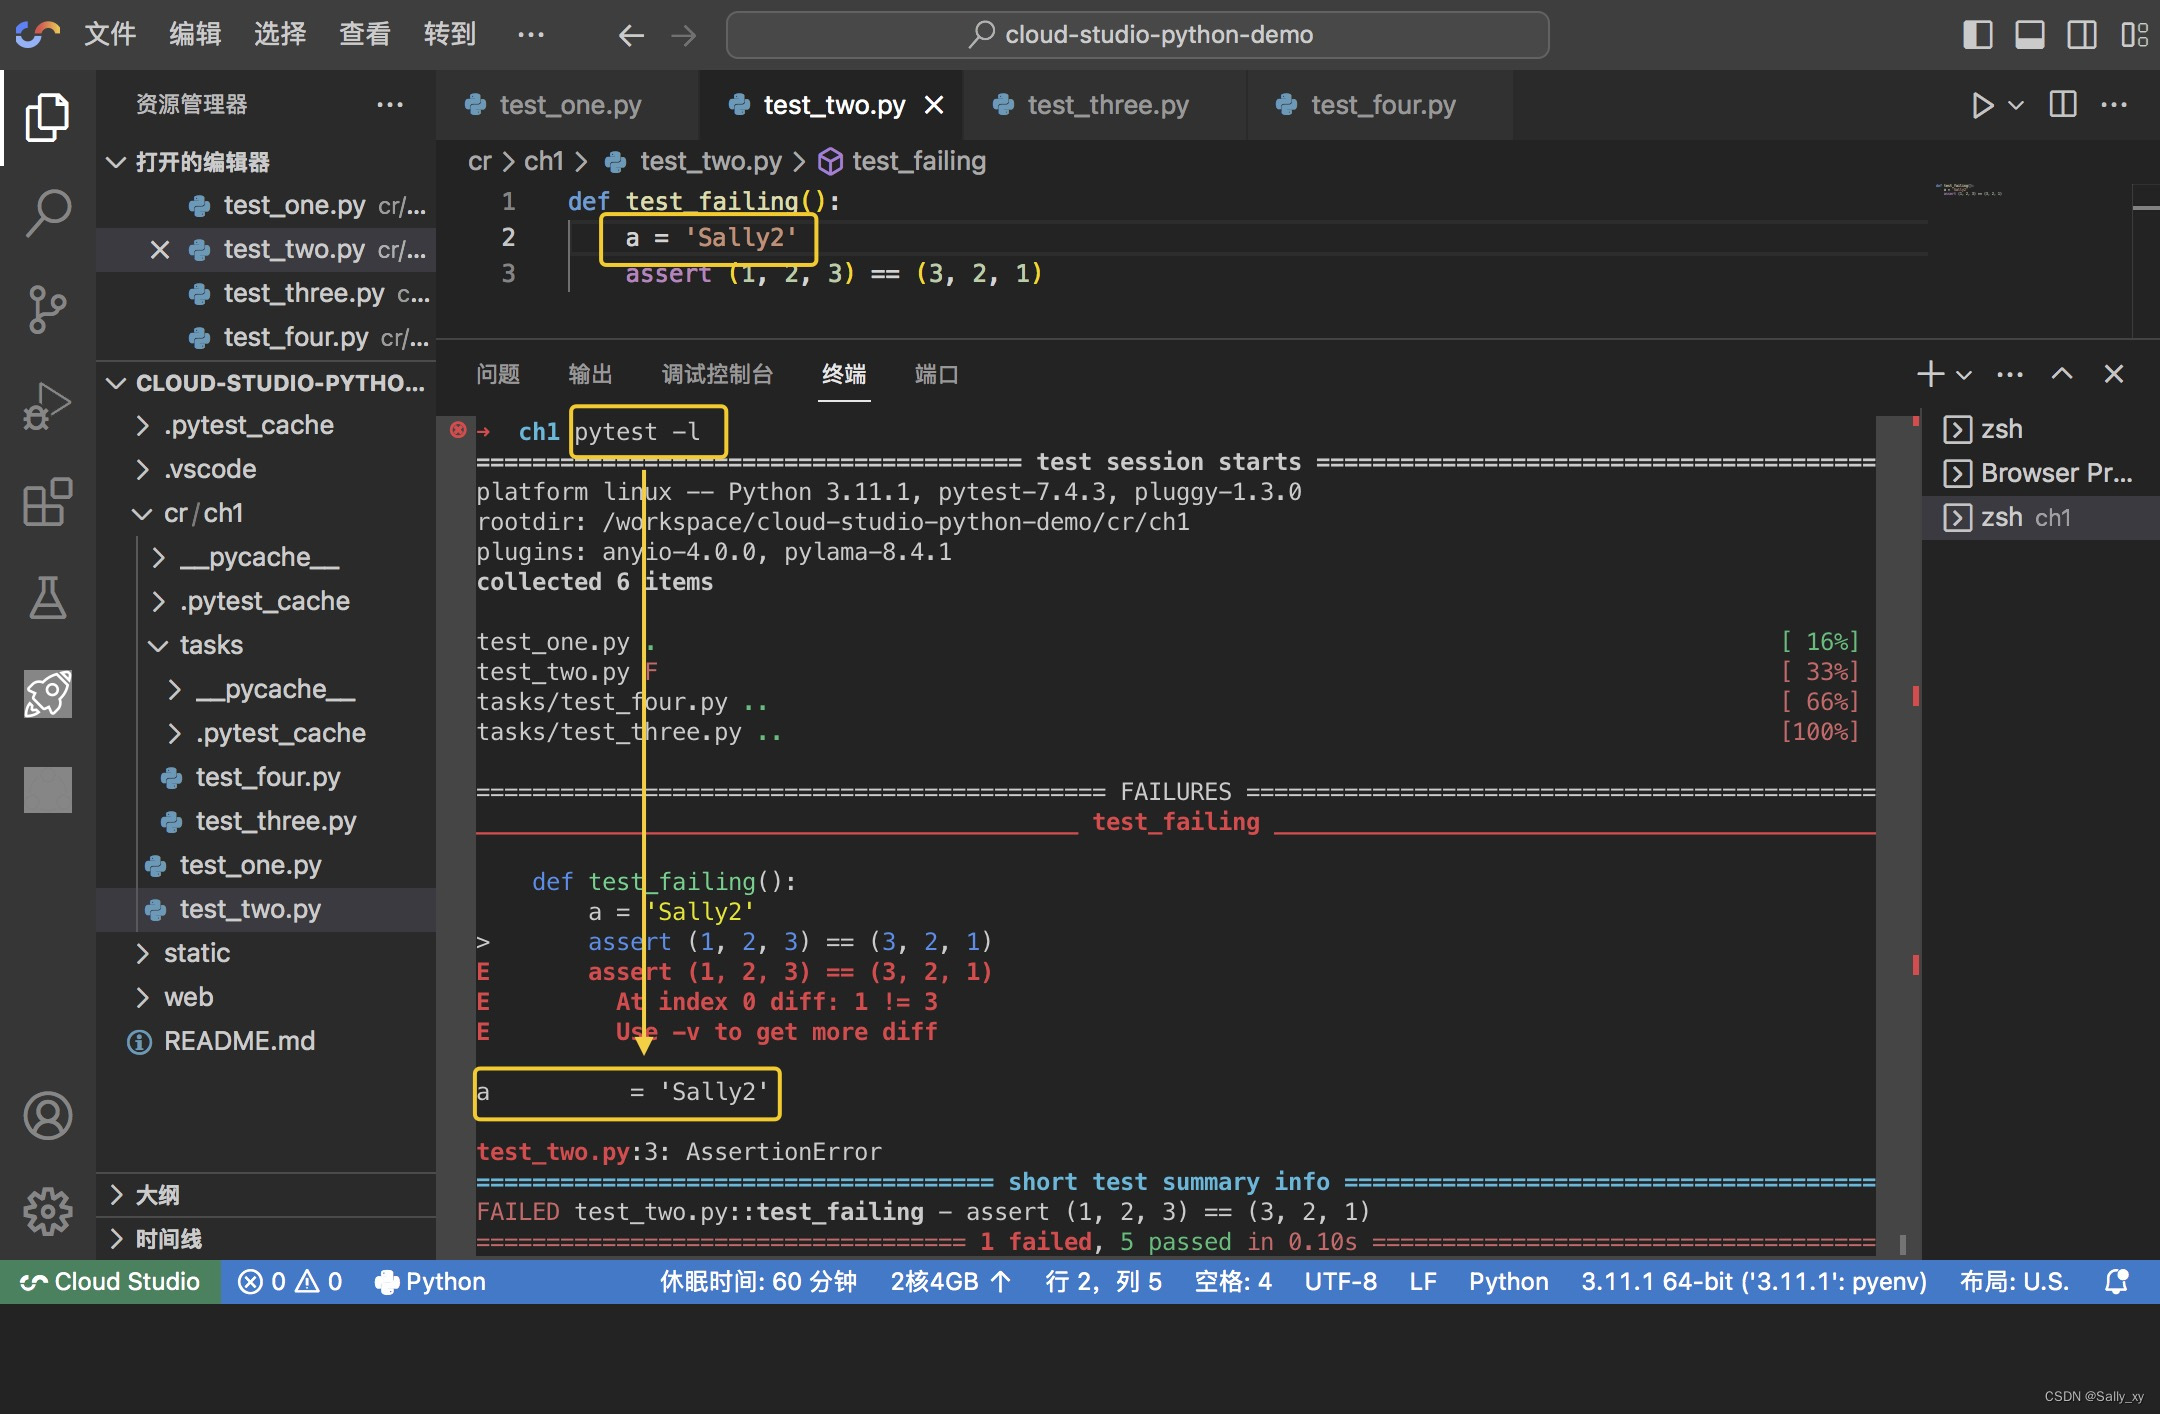The width and height of the screenshot is (2160, 1414).
Task: Open customize layout icon
Action: coord(2134,35)
